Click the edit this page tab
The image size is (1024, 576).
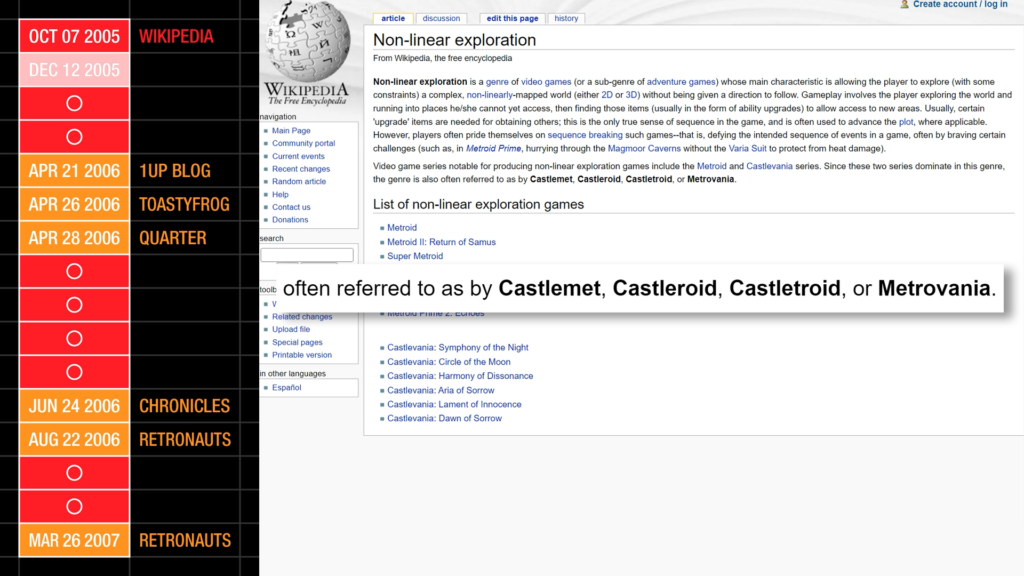pos(511,17)
